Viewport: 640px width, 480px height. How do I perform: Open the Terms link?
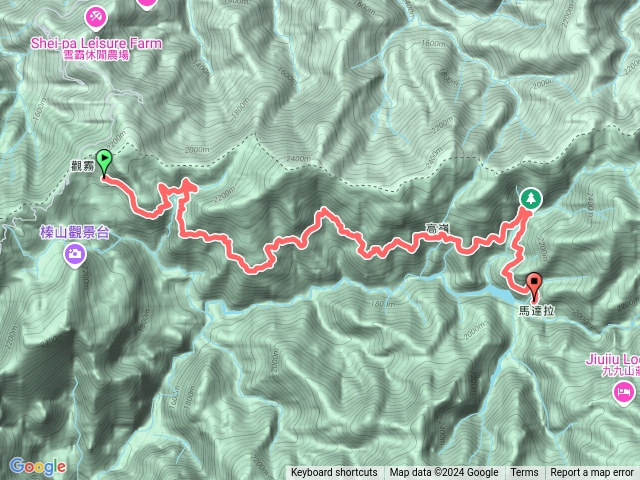[524, 473]
